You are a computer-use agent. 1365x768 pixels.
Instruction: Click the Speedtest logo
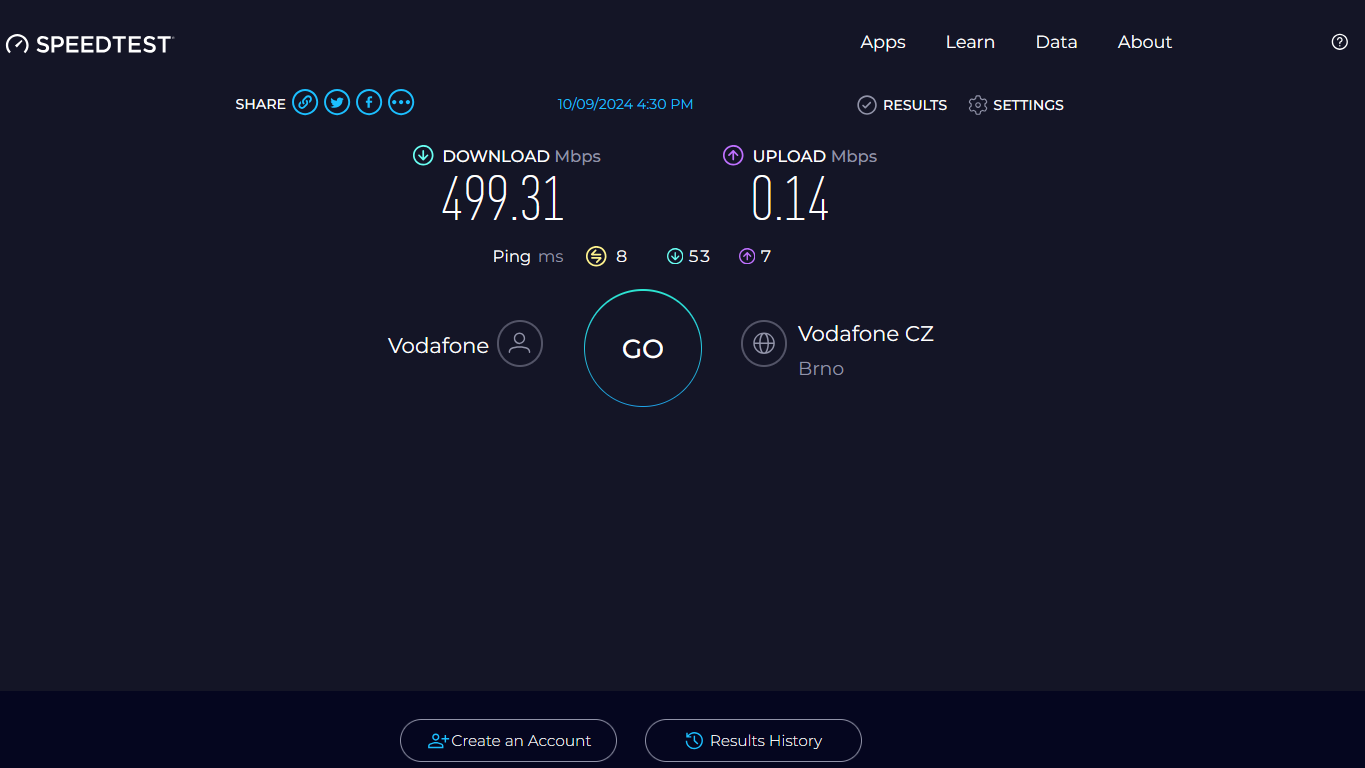pyautogui.click(x=90, y=44)
